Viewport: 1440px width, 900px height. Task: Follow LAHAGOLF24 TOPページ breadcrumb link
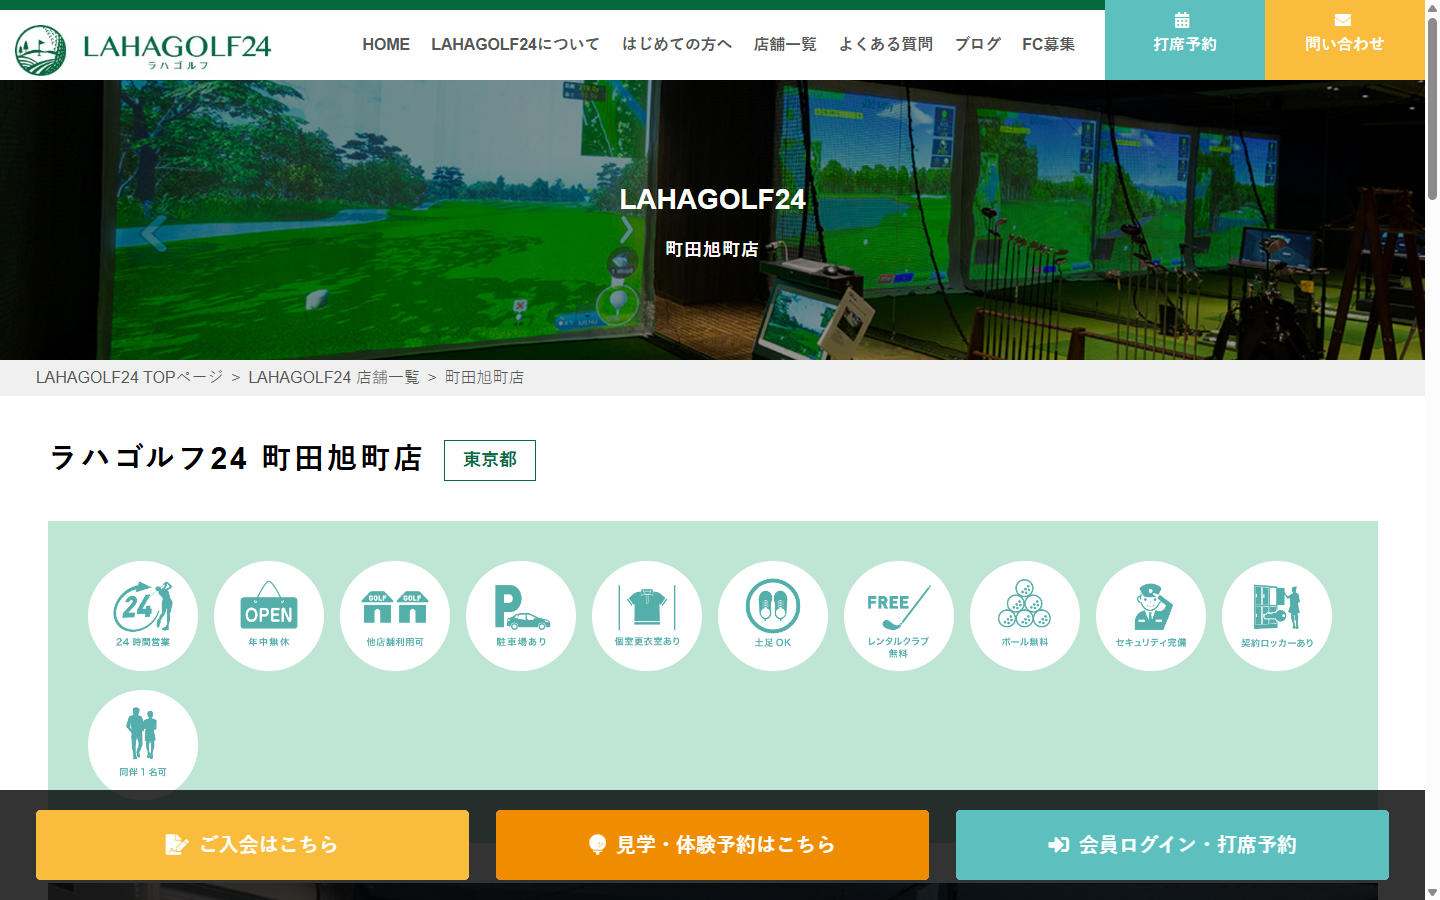point(129,377)
